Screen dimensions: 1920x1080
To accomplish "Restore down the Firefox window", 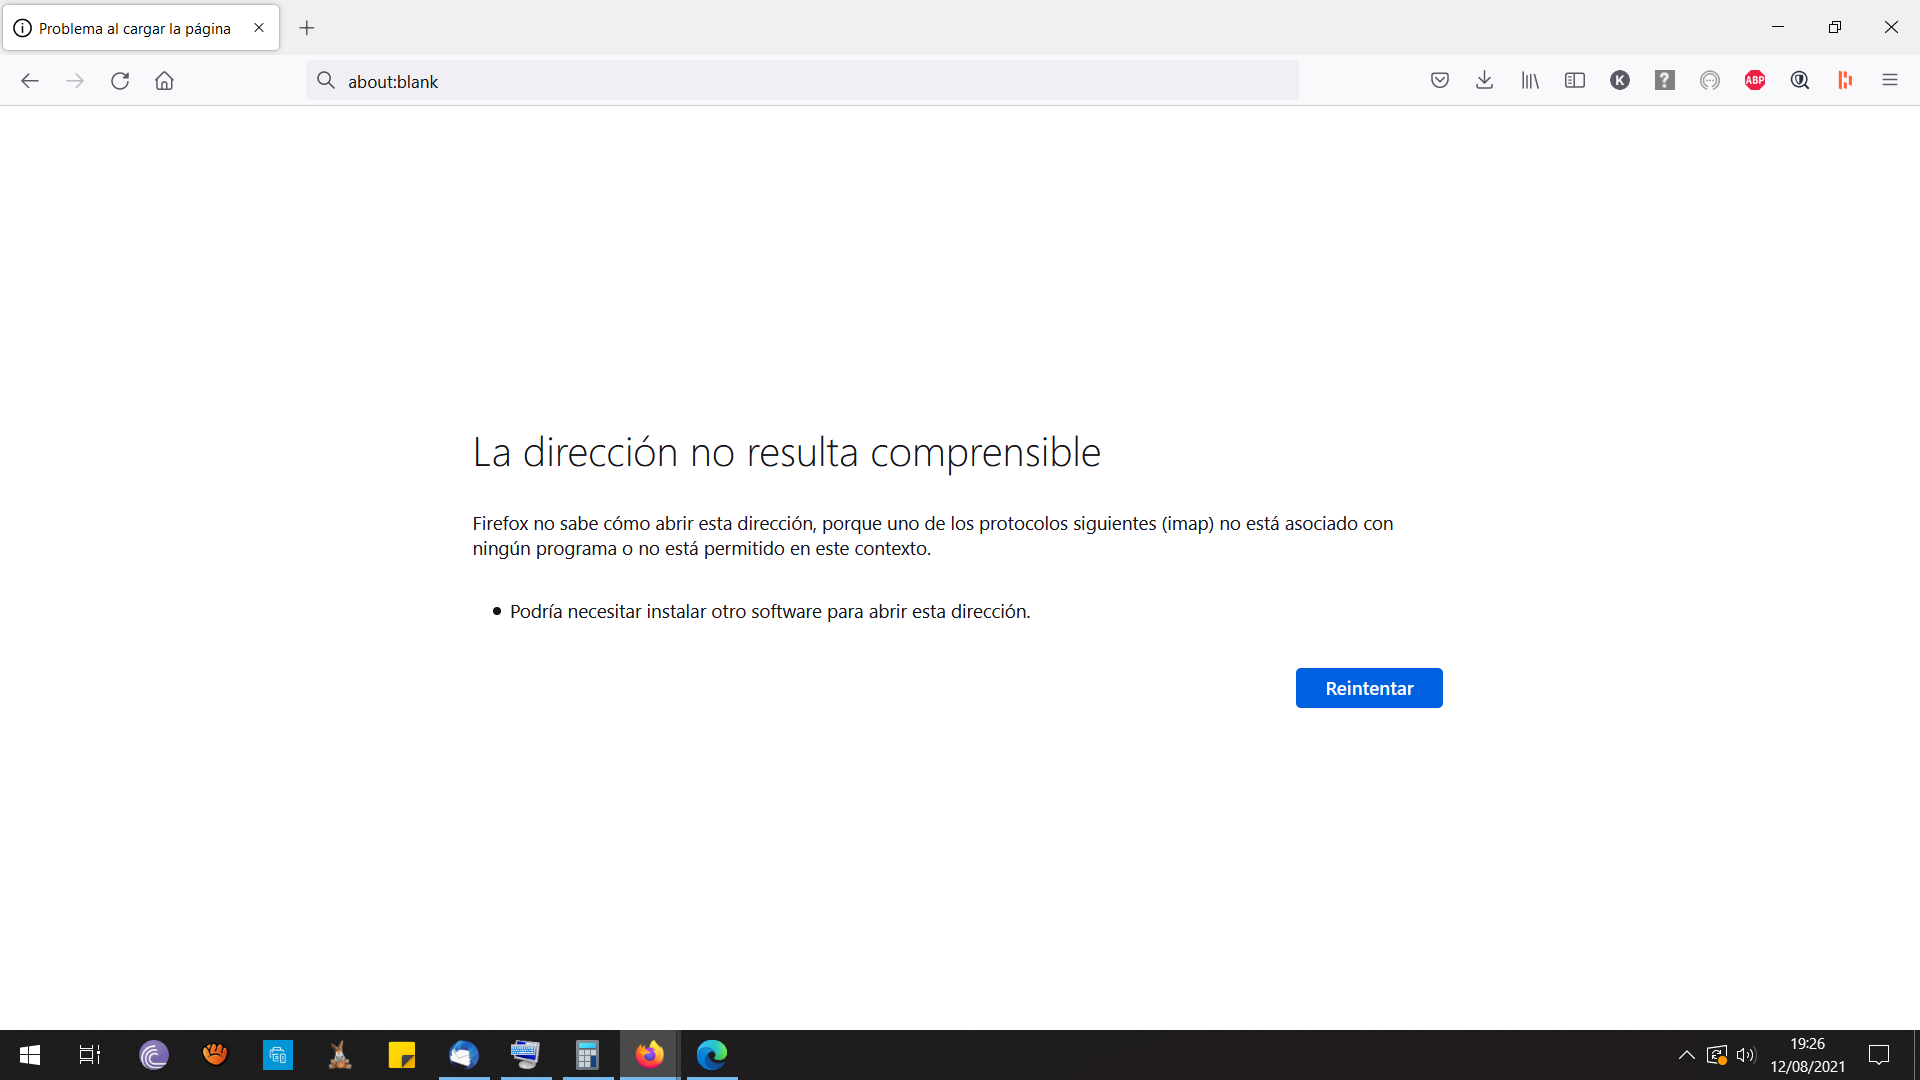I will pos(1835,27).
